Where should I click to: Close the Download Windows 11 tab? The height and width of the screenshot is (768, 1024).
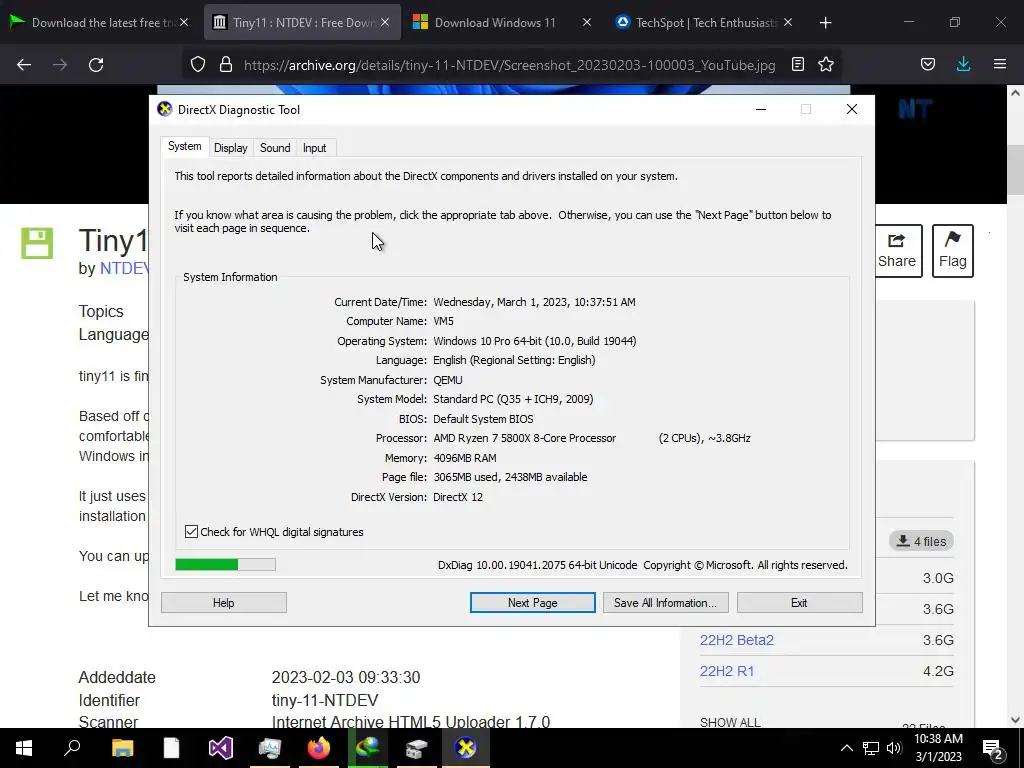click(586, 23)
